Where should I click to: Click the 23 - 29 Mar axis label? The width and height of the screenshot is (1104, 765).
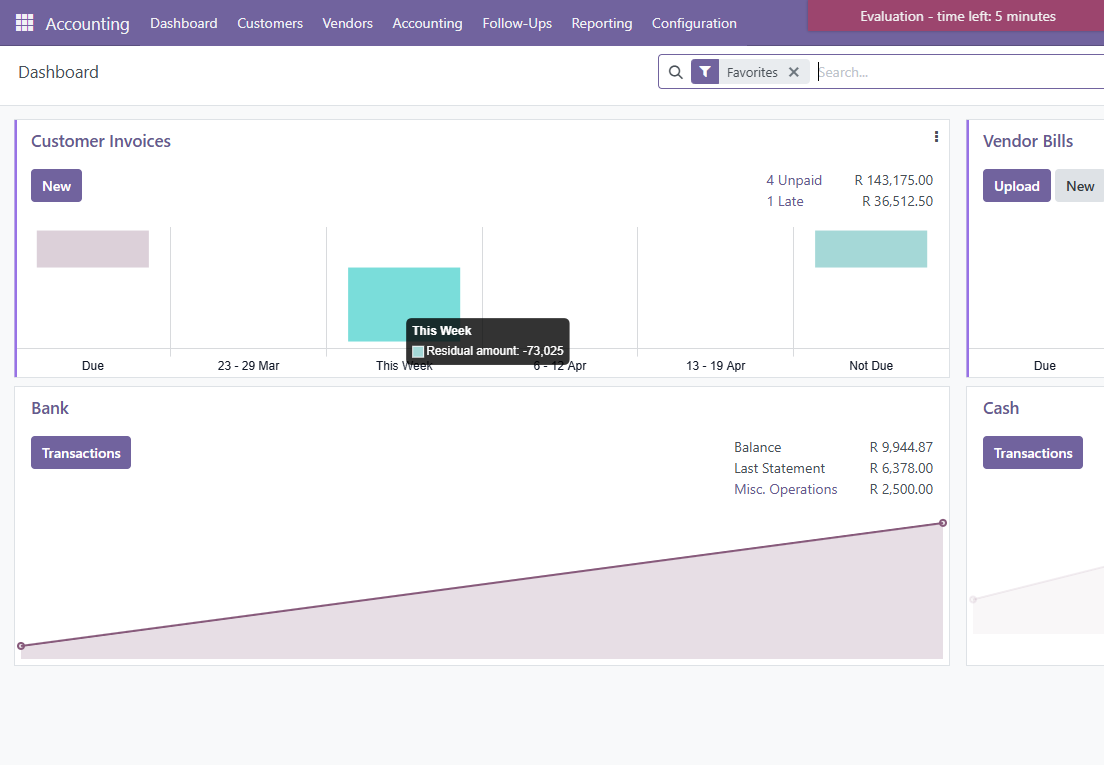pyautogui.click(x=249, y=365)
